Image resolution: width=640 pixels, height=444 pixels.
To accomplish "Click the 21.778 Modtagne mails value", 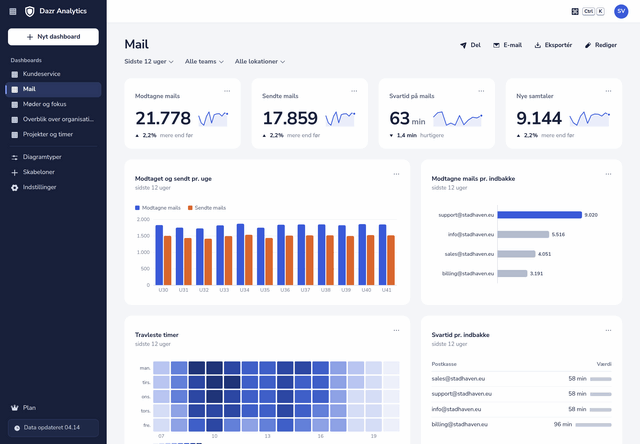I will click(x=163, y=118).
